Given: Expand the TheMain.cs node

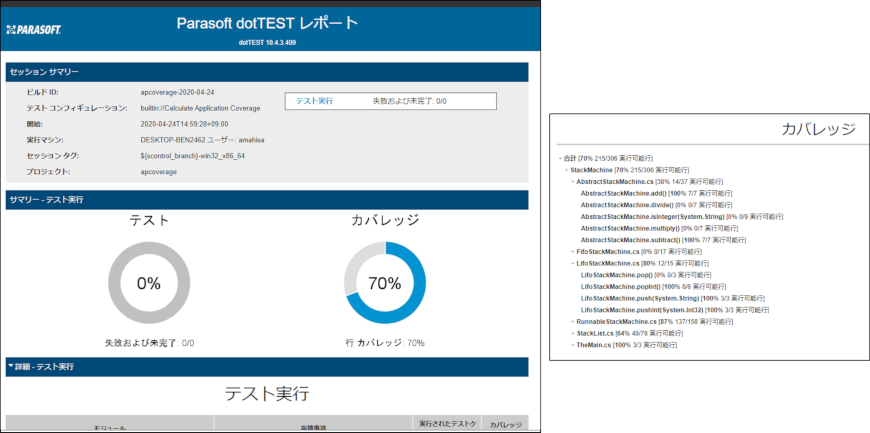Looking at the screenshot, I should click(x=573, y=345).
